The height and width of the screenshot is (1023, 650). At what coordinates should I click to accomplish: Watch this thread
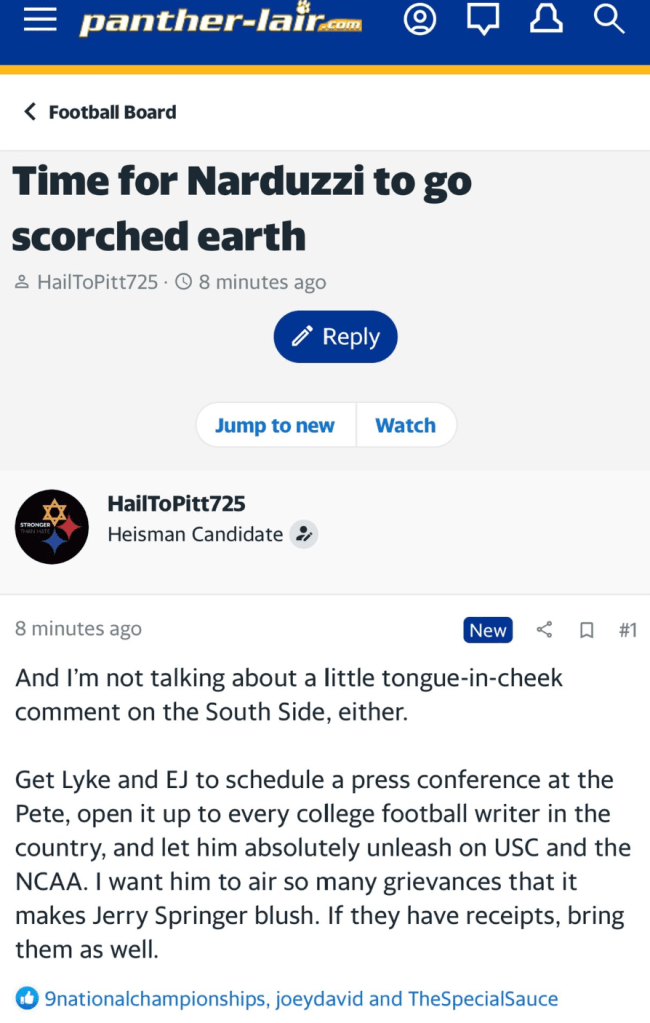click(x=405, y=425)
